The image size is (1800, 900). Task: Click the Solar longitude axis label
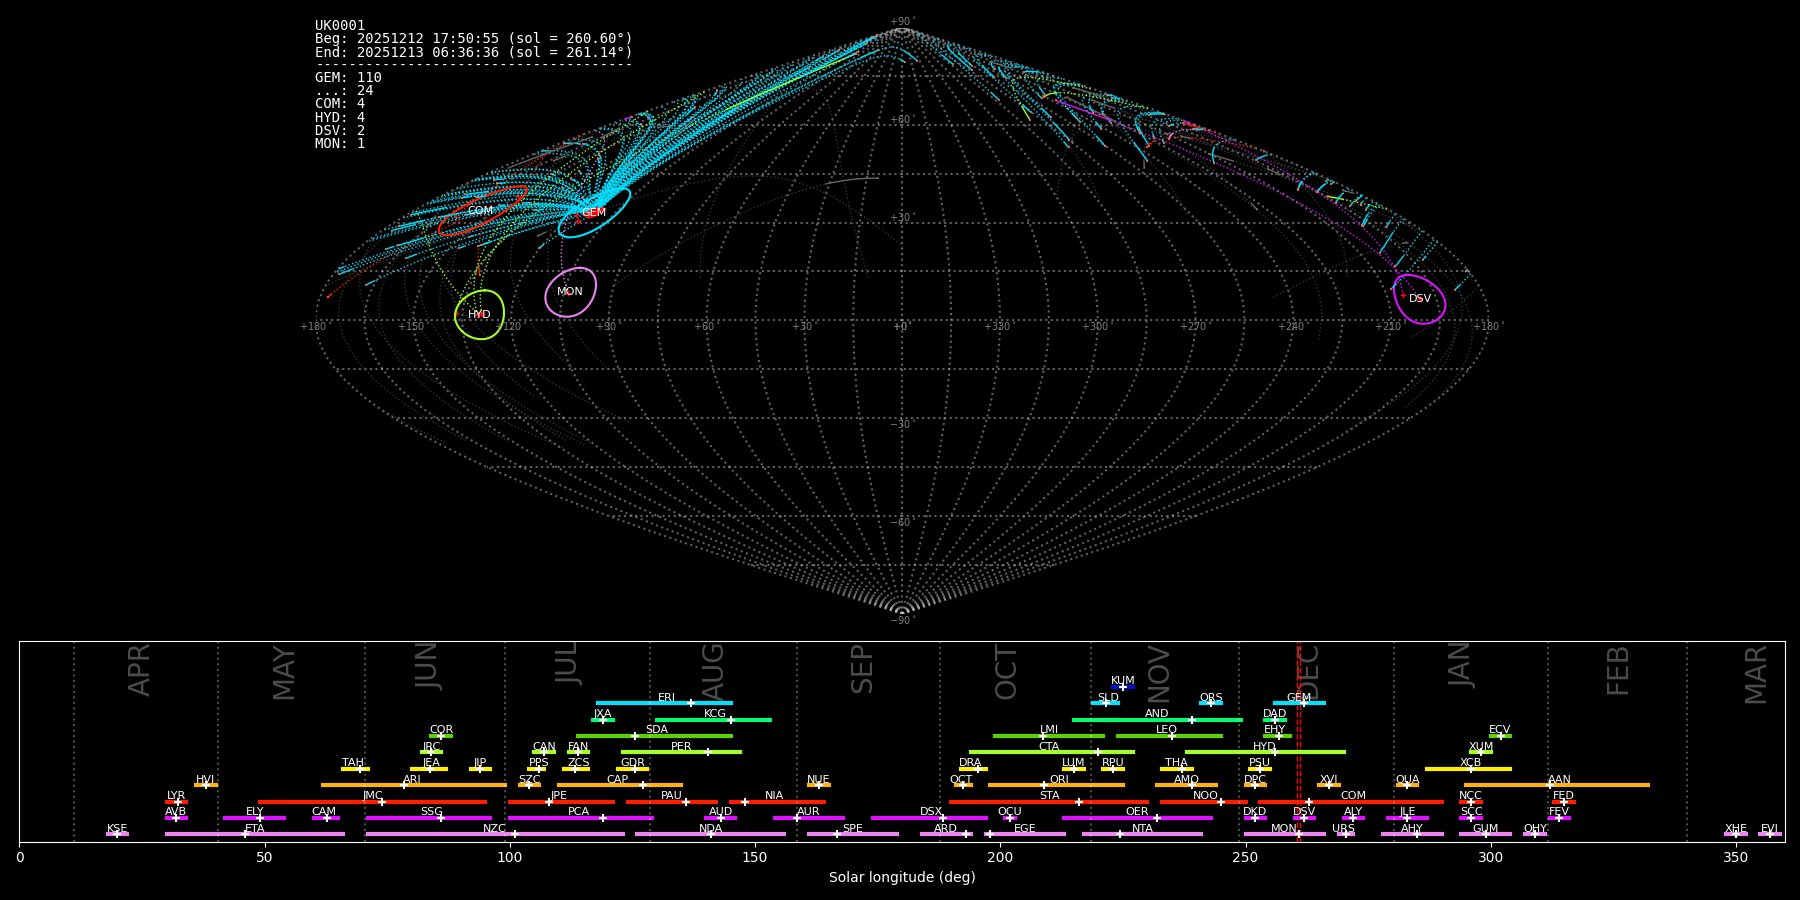pos(901,877)
